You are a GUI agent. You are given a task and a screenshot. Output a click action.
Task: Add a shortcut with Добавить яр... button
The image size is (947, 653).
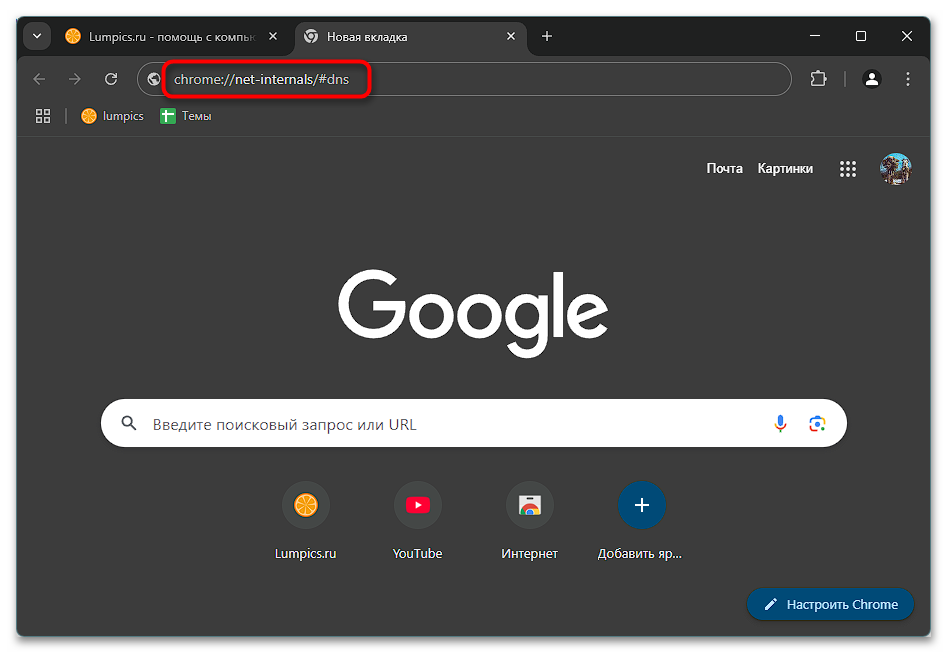coord(641,521)
